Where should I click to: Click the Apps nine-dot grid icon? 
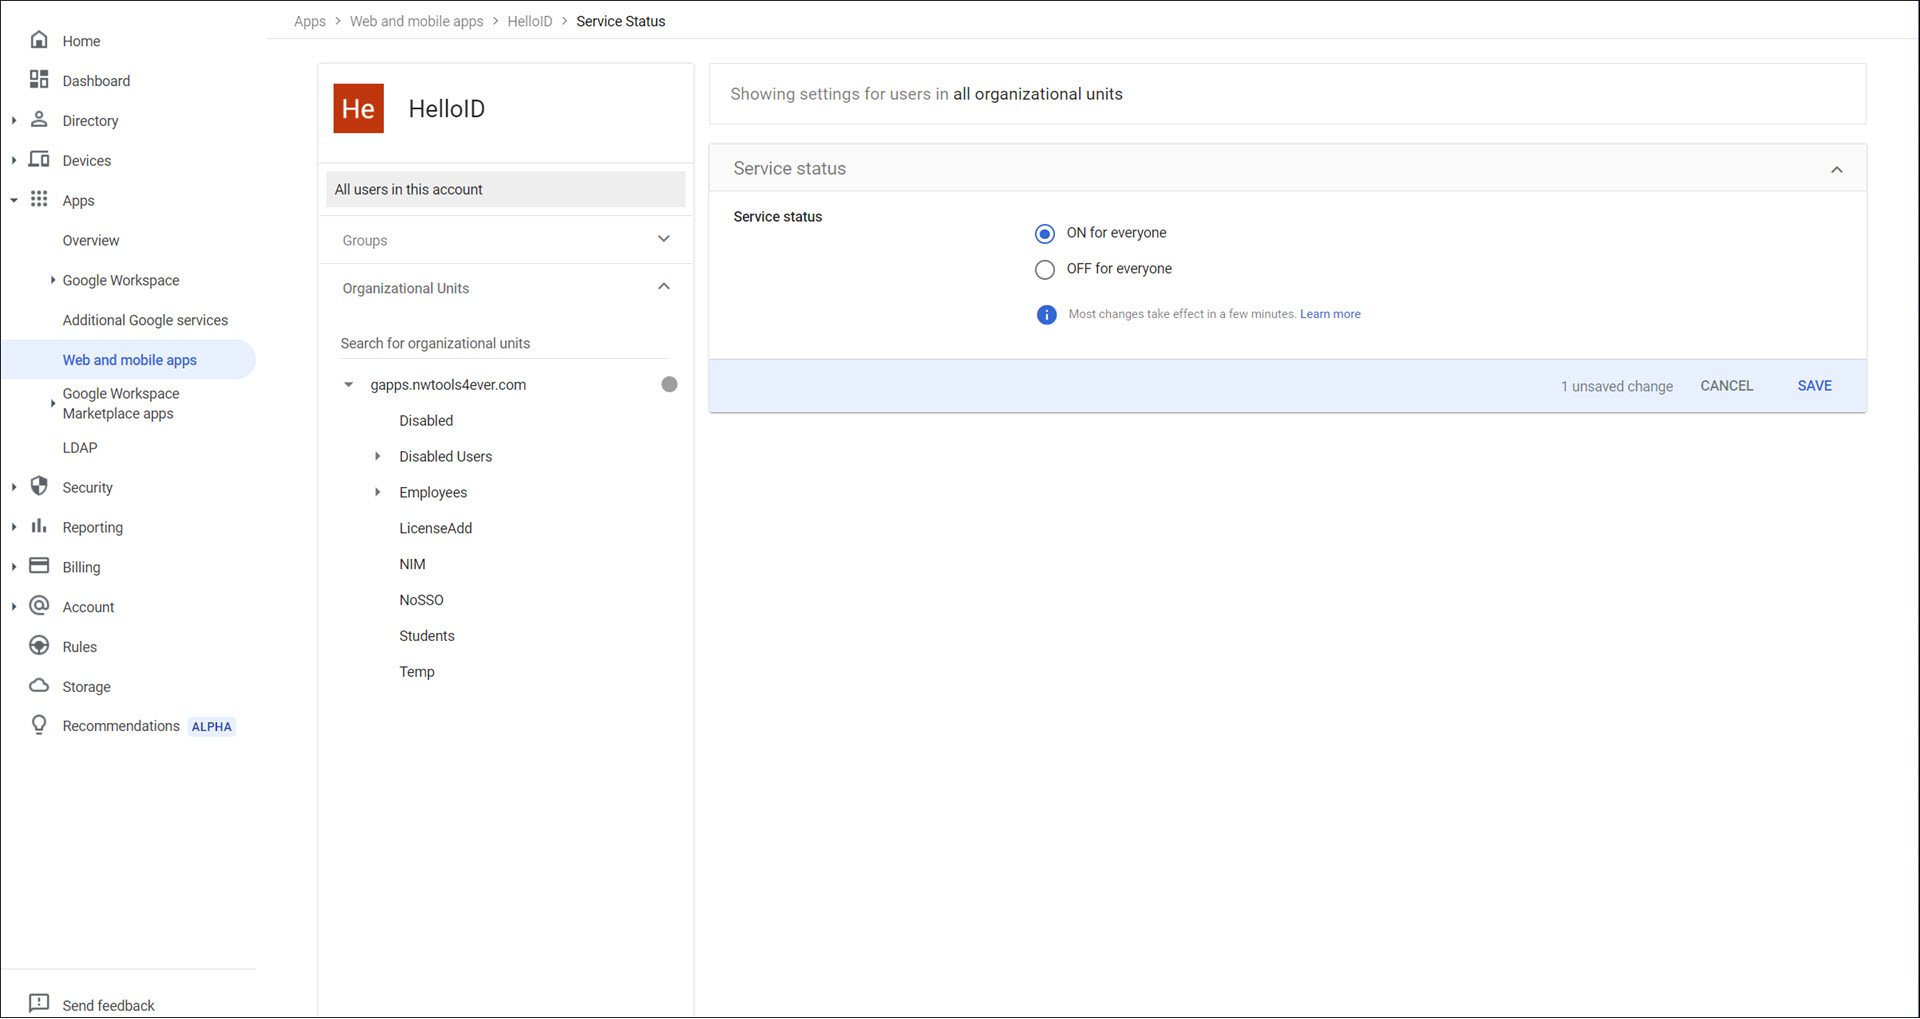pyautogui.click(x=39, y=200)
